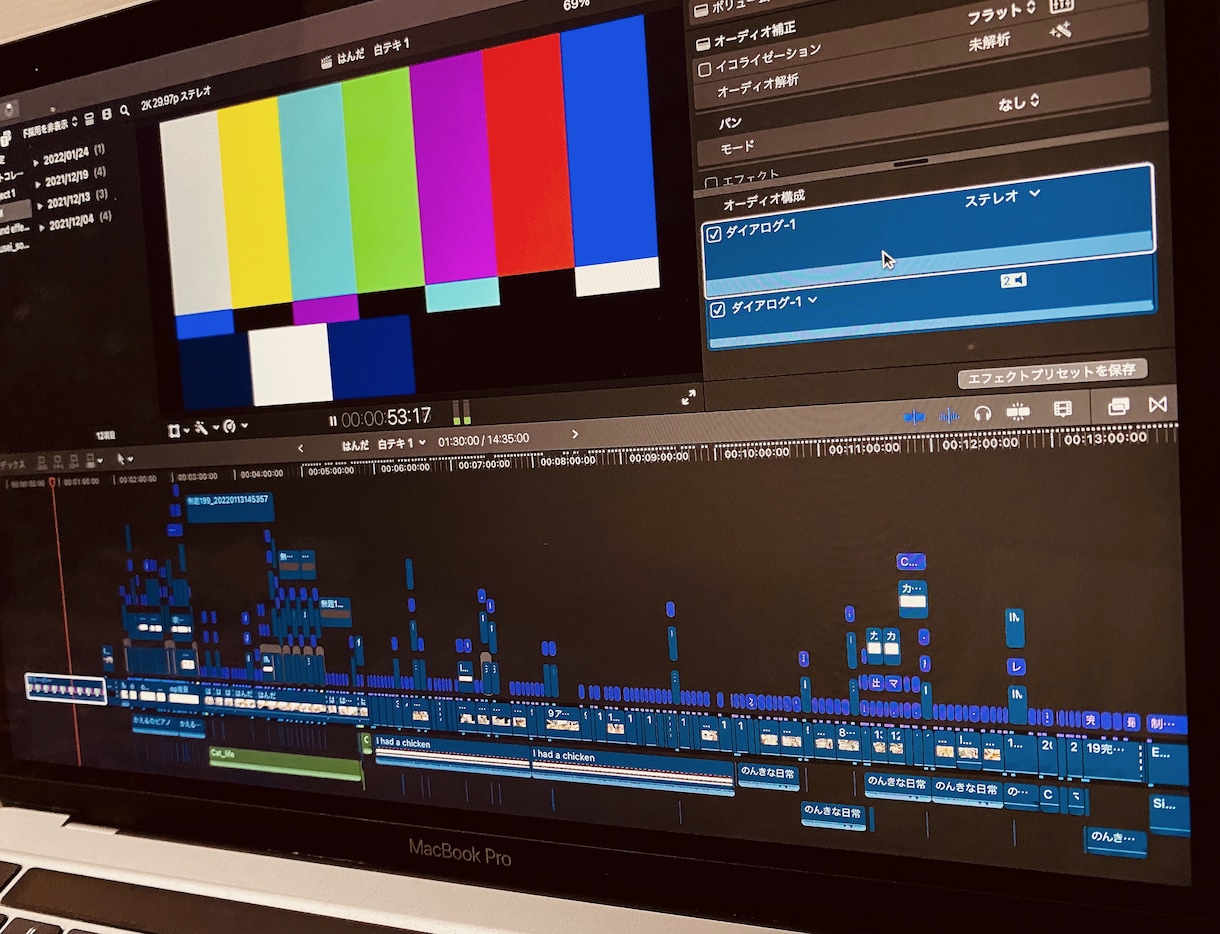The height and width of the screenshot is (934, 1220).
Task: Show the Transitions browser bowtie icon
Action: pyautogui.click(x=1158, y=404)
